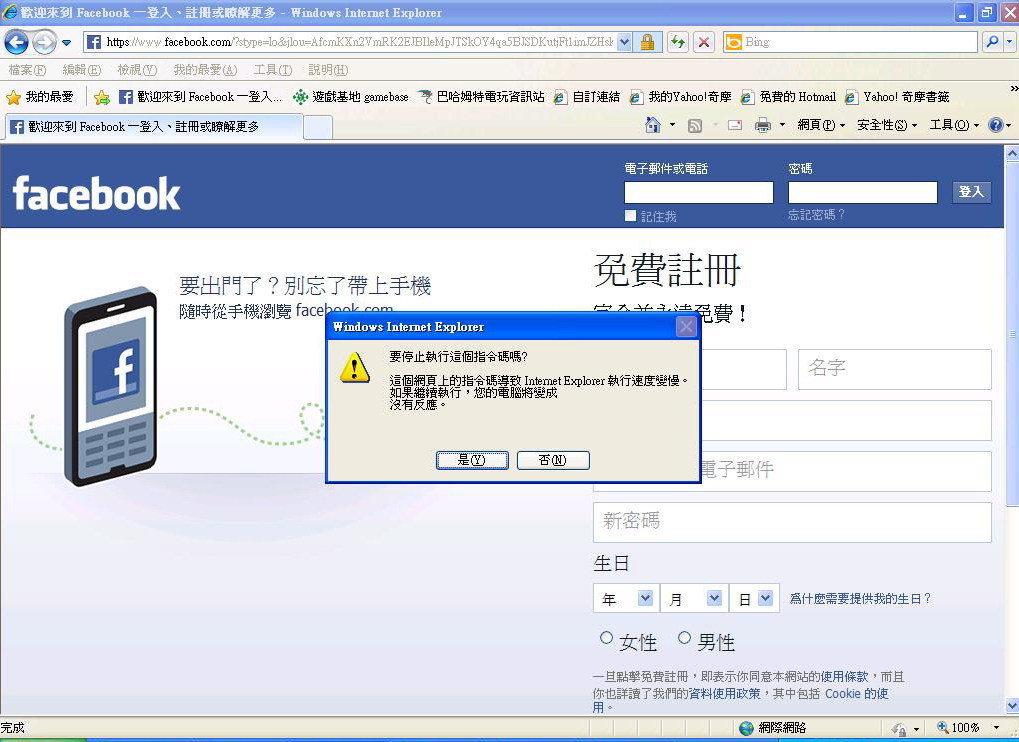Open the 編輯(E) menu
The width and height of the screenshot is (1019, 742).
click(x=82, y=70)
